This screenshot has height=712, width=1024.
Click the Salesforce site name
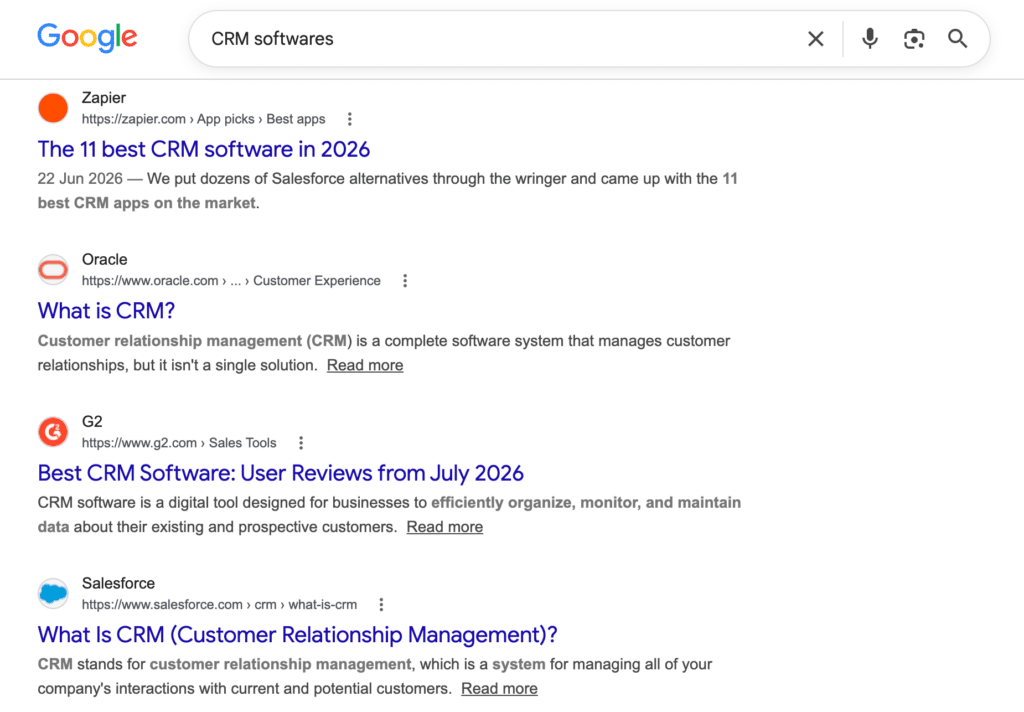tap(118, 583)
